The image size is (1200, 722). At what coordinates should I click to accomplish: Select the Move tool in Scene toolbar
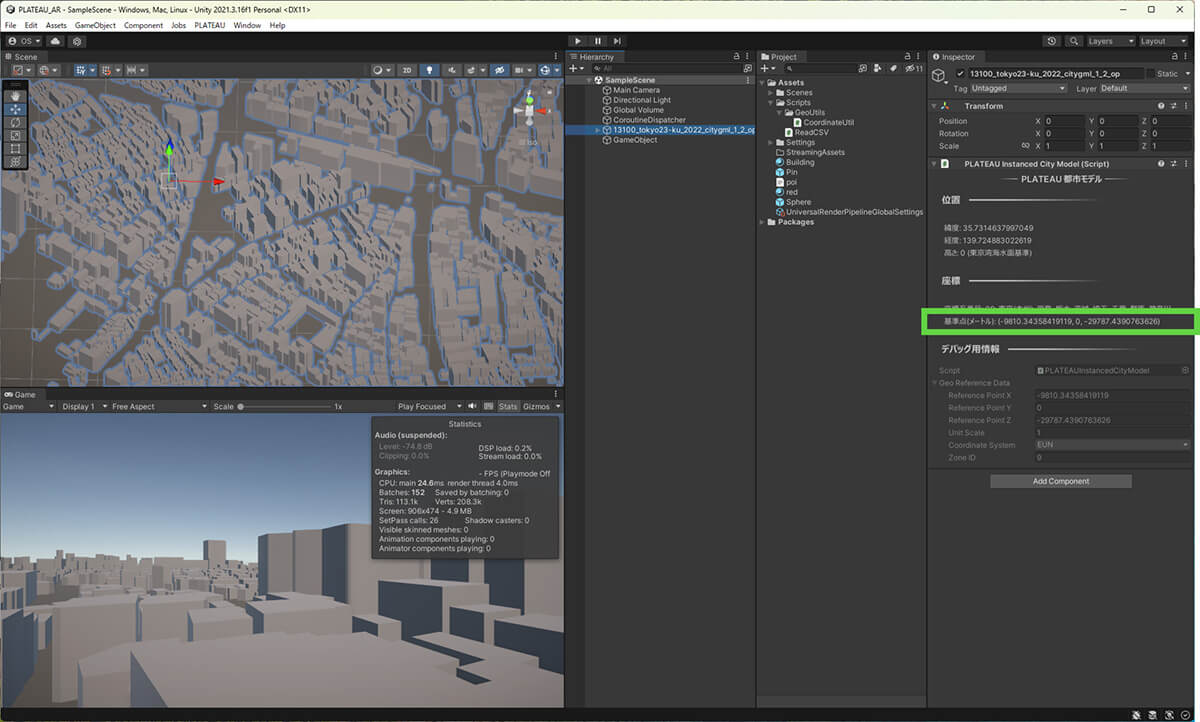[x=15, y=110]
